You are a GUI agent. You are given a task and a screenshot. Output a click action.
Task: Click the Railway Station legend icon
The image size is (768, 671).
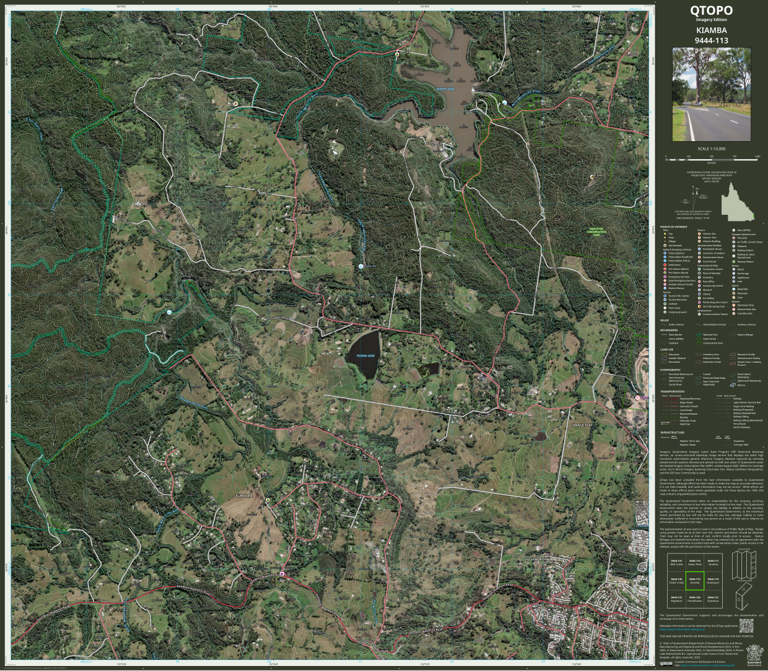[734, 250]
